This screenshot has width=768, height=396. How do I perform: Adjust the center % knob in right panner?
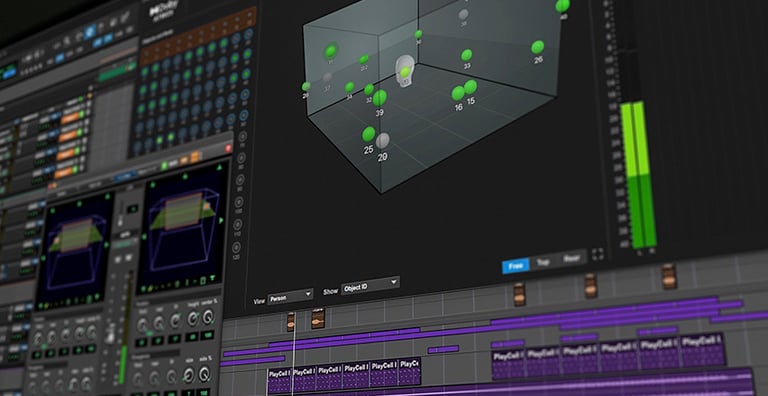click(x=207, y=317)
